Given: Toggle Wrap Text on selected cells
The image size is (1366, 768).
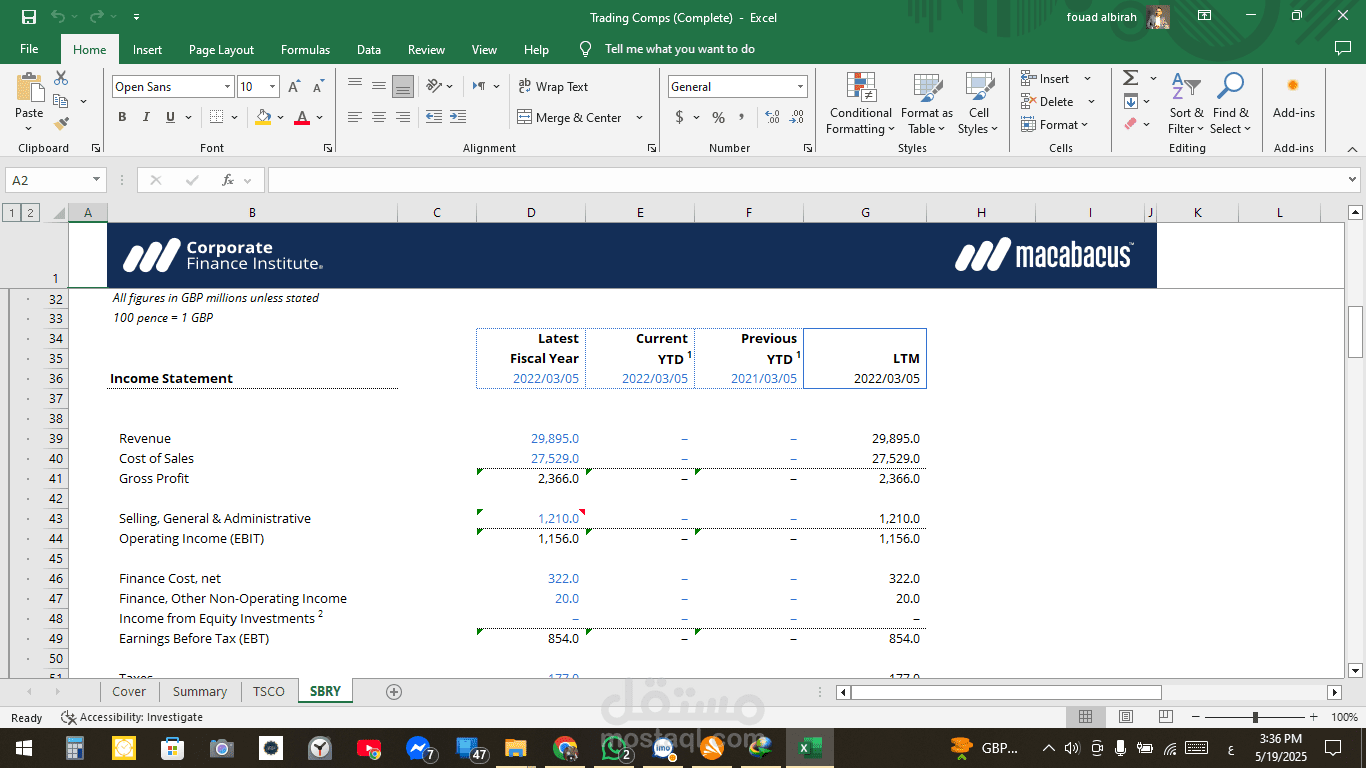Looking at the screenshot, I should (x=553, y=87).
